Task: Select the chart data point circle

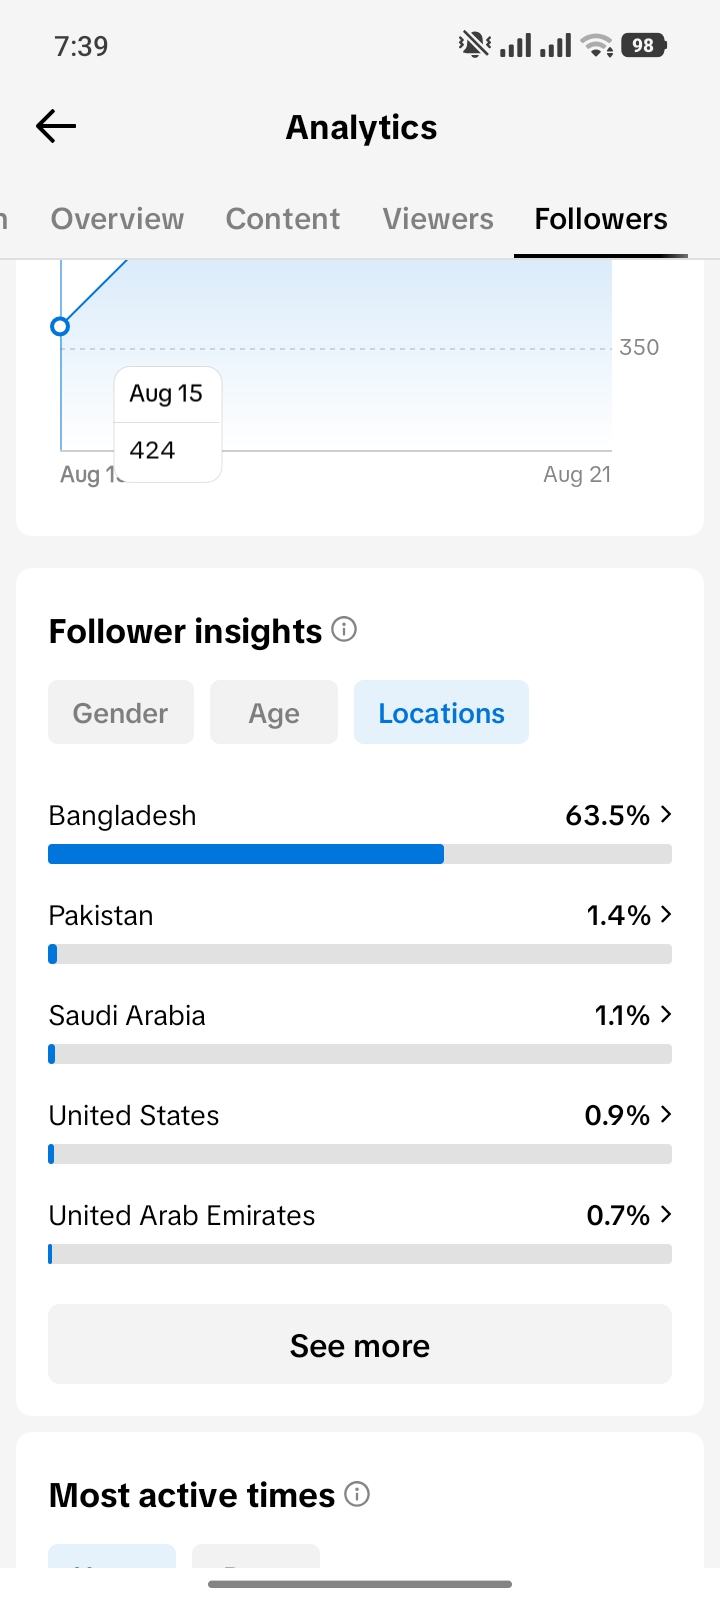Action: coord(60,326)
